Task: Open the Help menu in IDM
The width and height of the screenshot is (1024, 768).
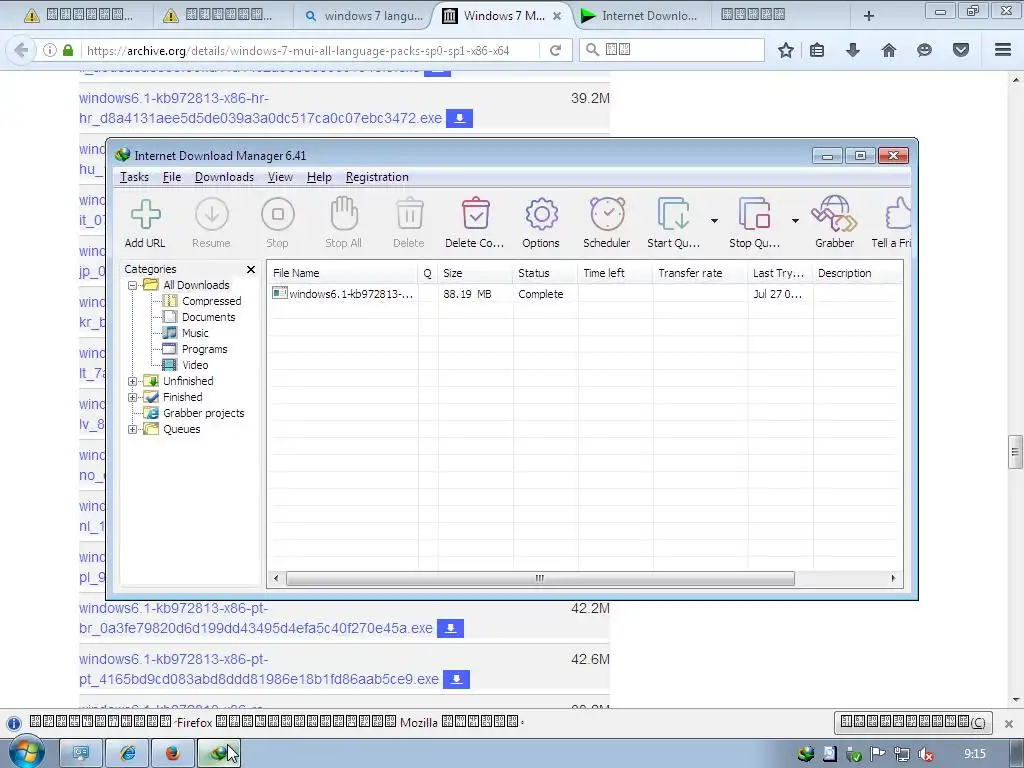Action: coord(319,177)
